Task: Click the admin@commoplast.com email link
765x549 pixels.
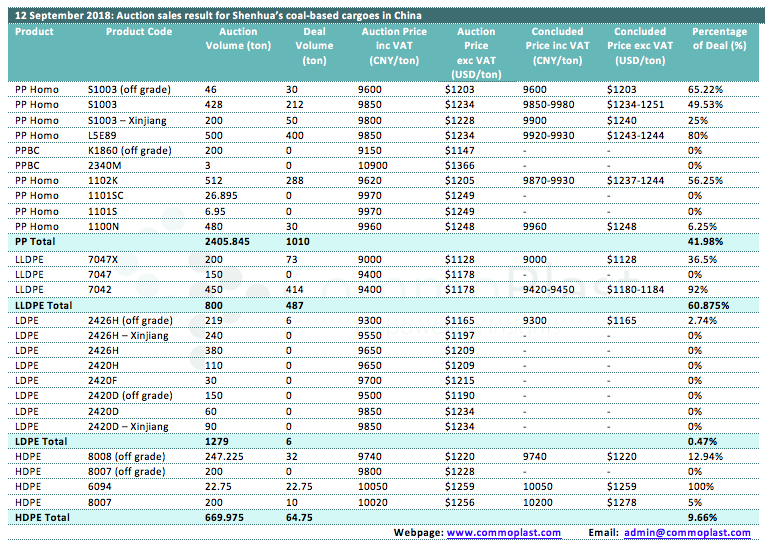Action: pyautogui.click(x=687, y=532)
